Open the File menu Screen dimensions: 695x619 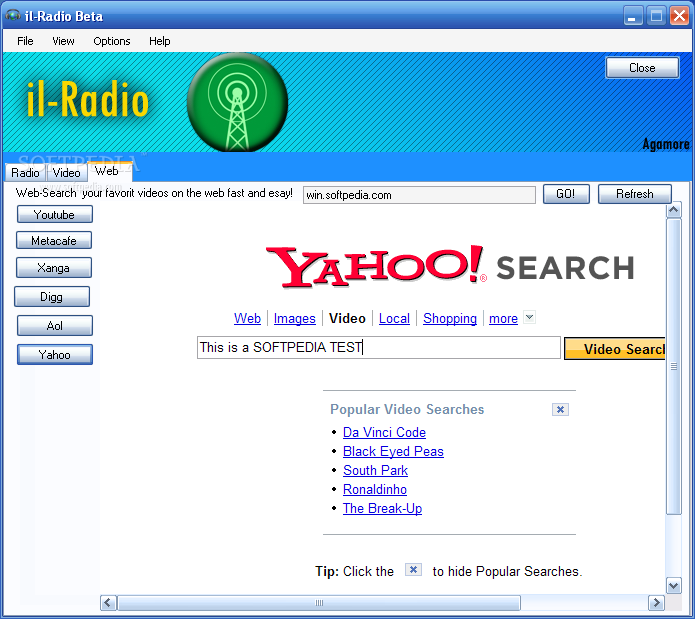coord(25,41)
